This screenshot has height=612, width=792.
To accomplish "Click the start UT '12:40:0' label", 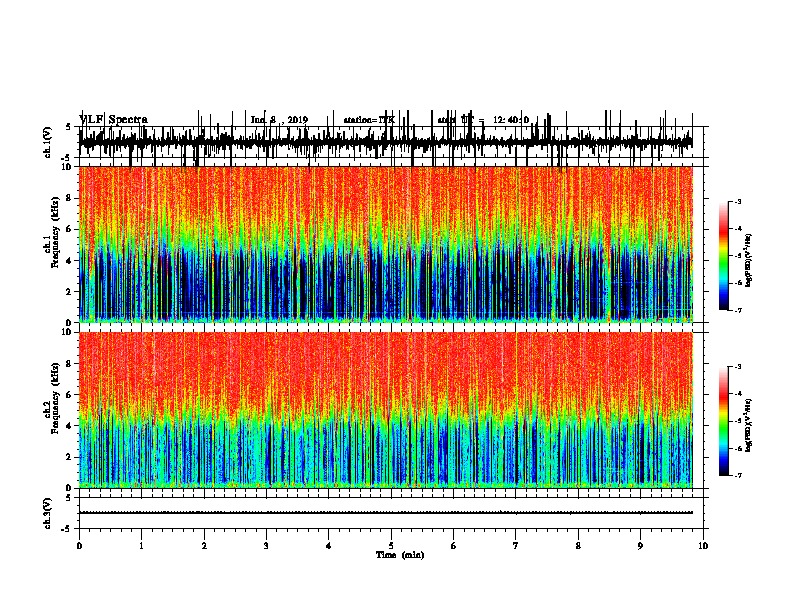I will (x=511, y=120).
